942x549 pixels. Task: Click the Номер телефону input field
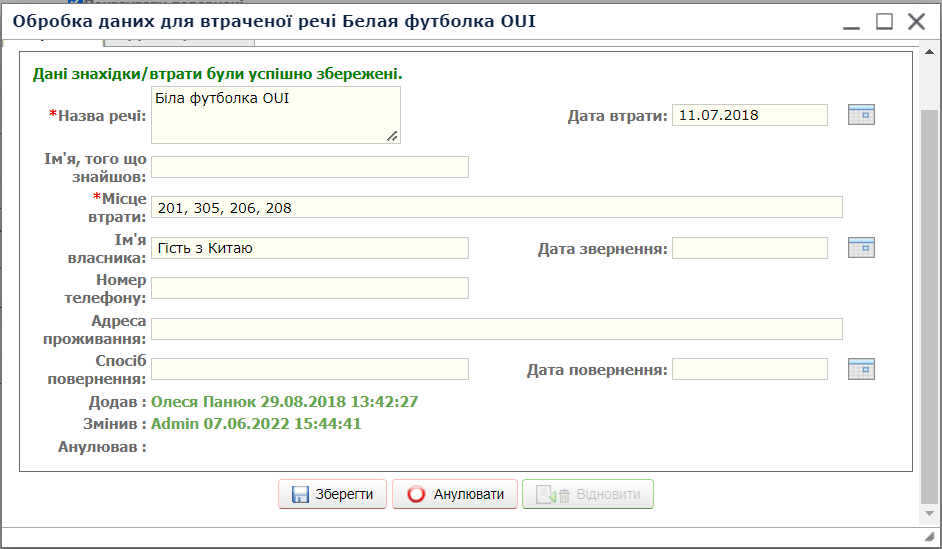point(309,288)
